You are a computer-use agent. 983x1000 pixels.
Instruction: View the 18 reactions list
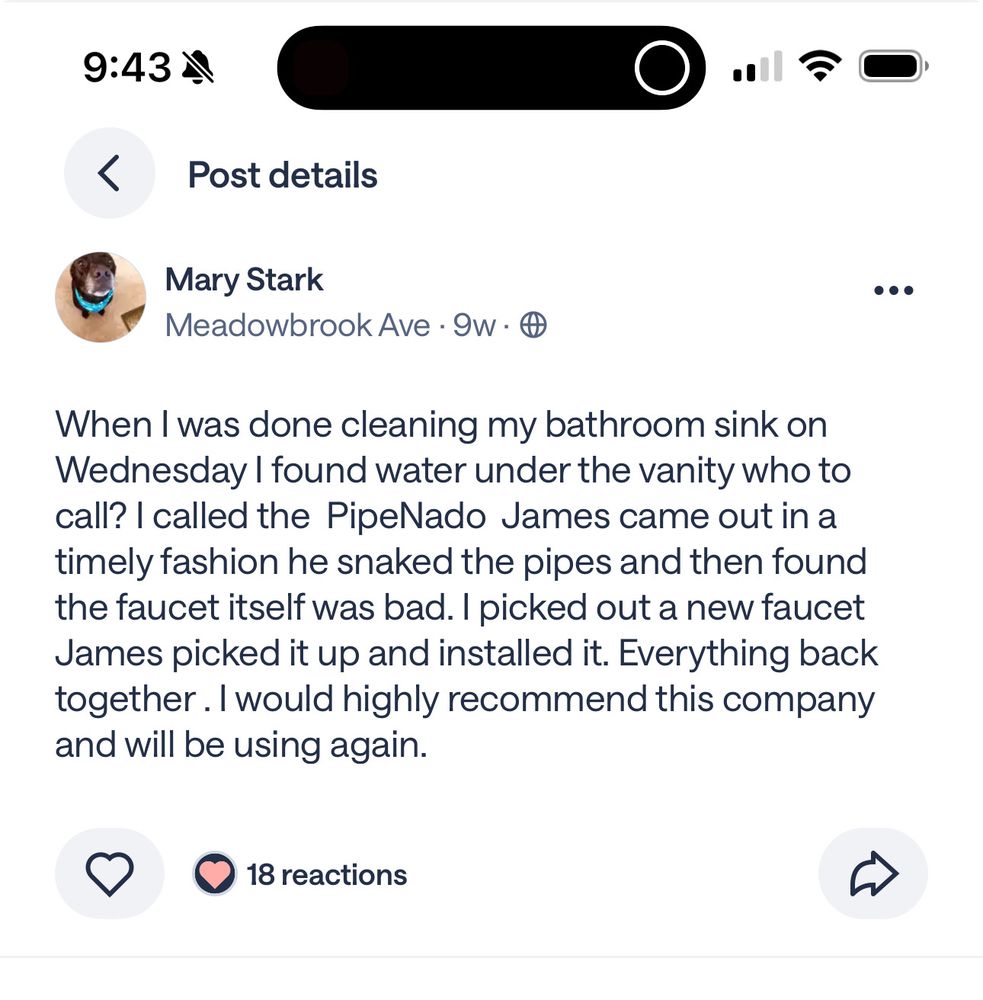(326, 875)
